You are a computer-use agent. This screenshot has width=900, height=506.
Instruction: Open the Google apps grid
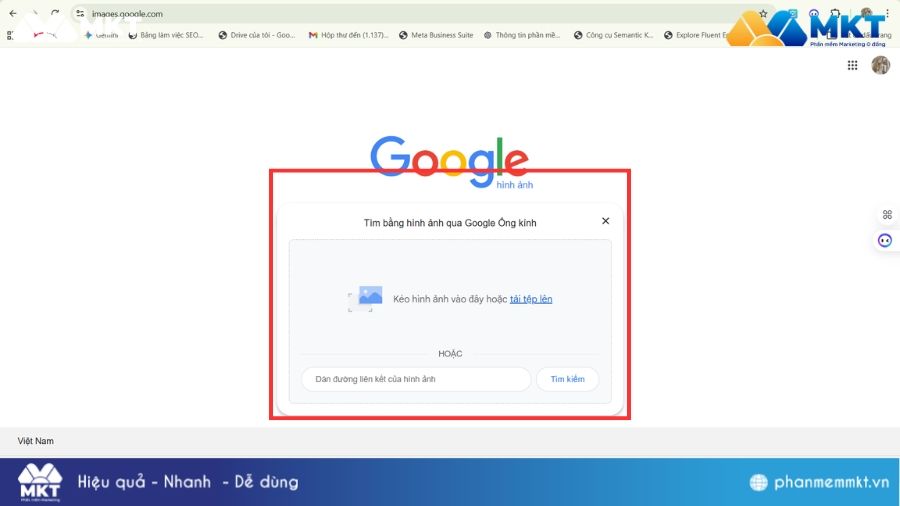point(852,65)
